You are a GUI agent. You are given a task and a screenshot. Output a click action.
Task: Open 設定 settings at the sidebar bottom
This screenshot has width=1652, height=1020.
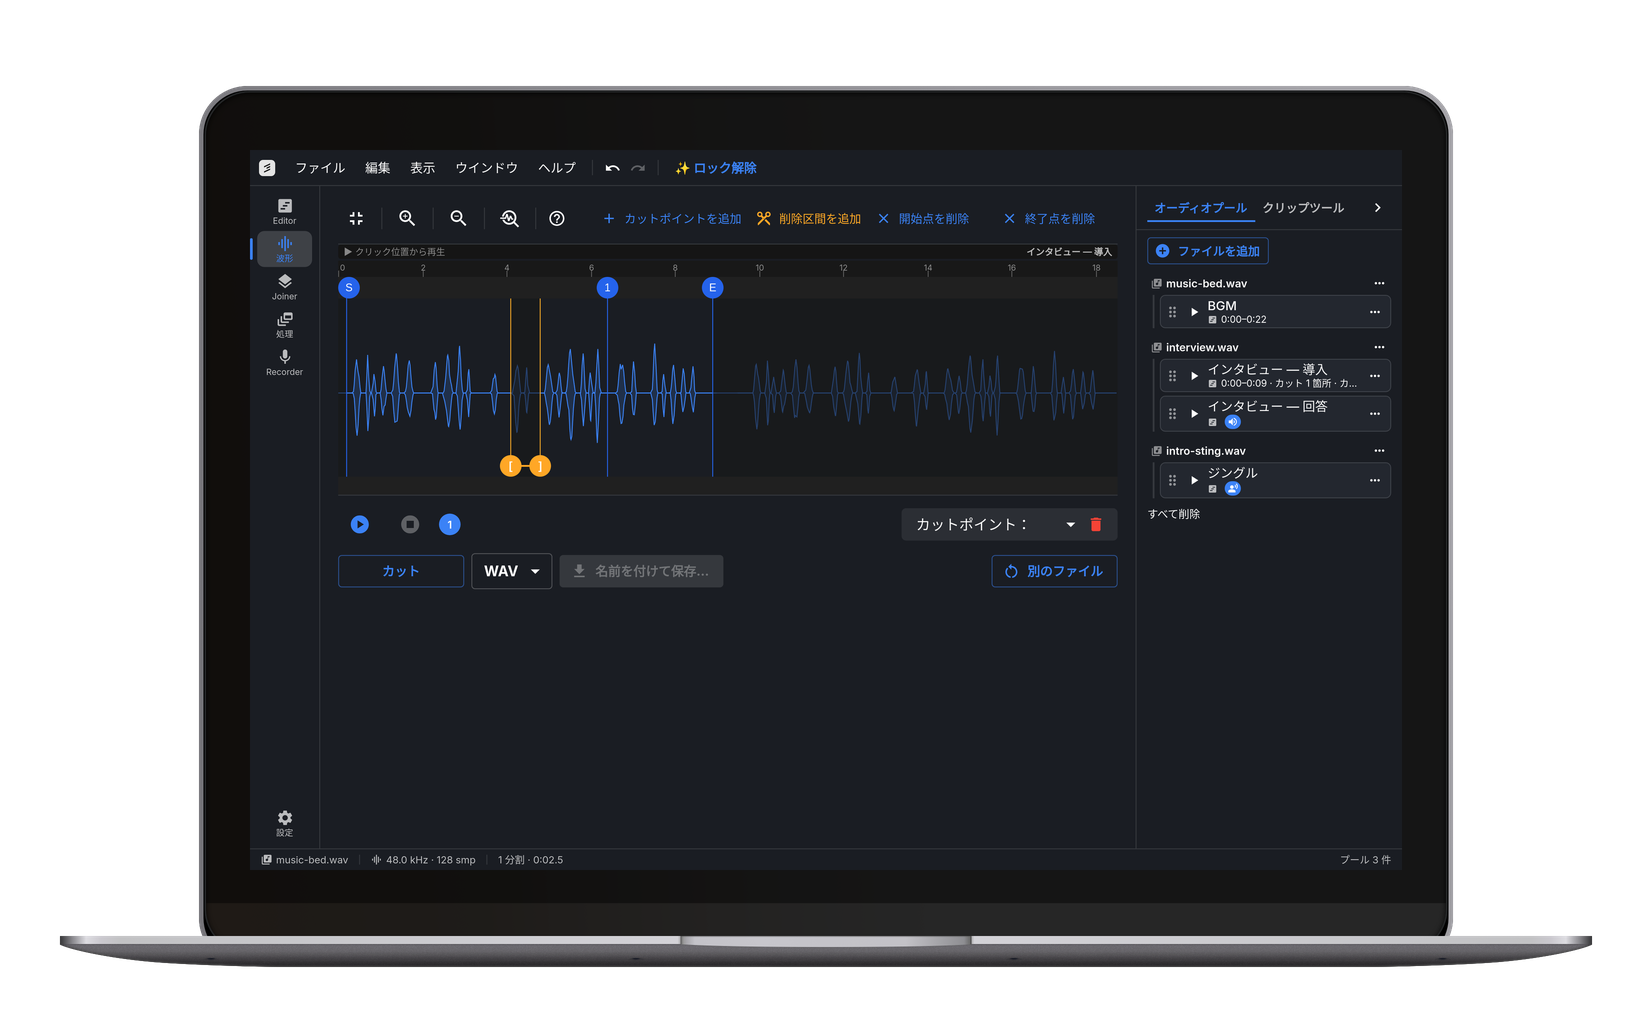click(284, 823)
